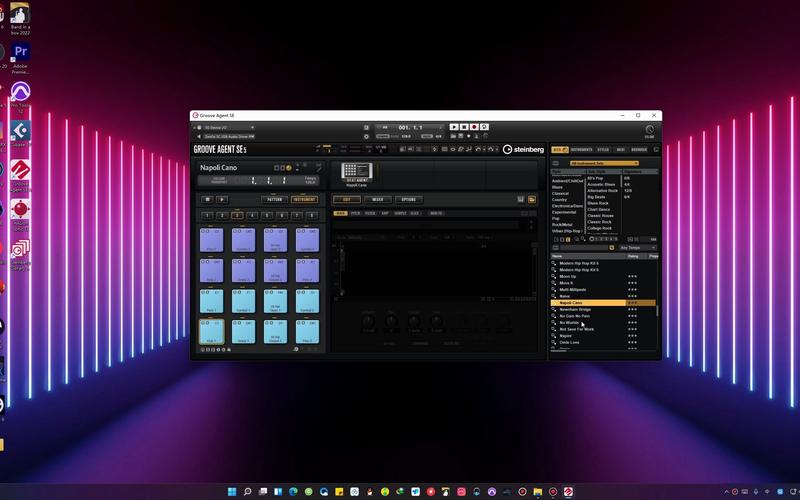
Task: Click the Steinberg logo
Action: [523, 149]
